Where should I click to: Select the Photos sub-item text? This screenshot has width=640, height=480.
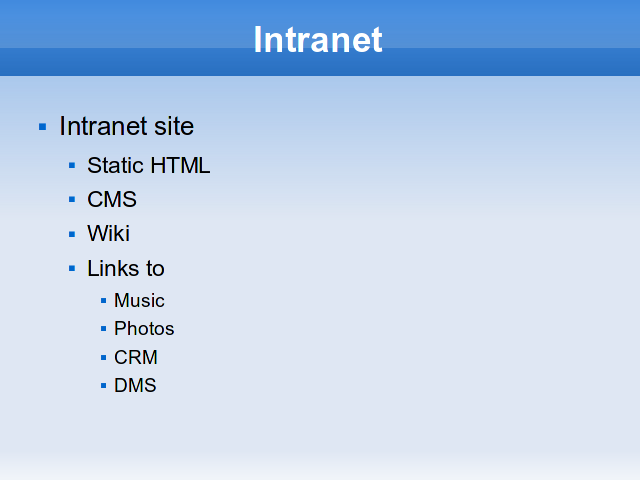tap(144, 329)
